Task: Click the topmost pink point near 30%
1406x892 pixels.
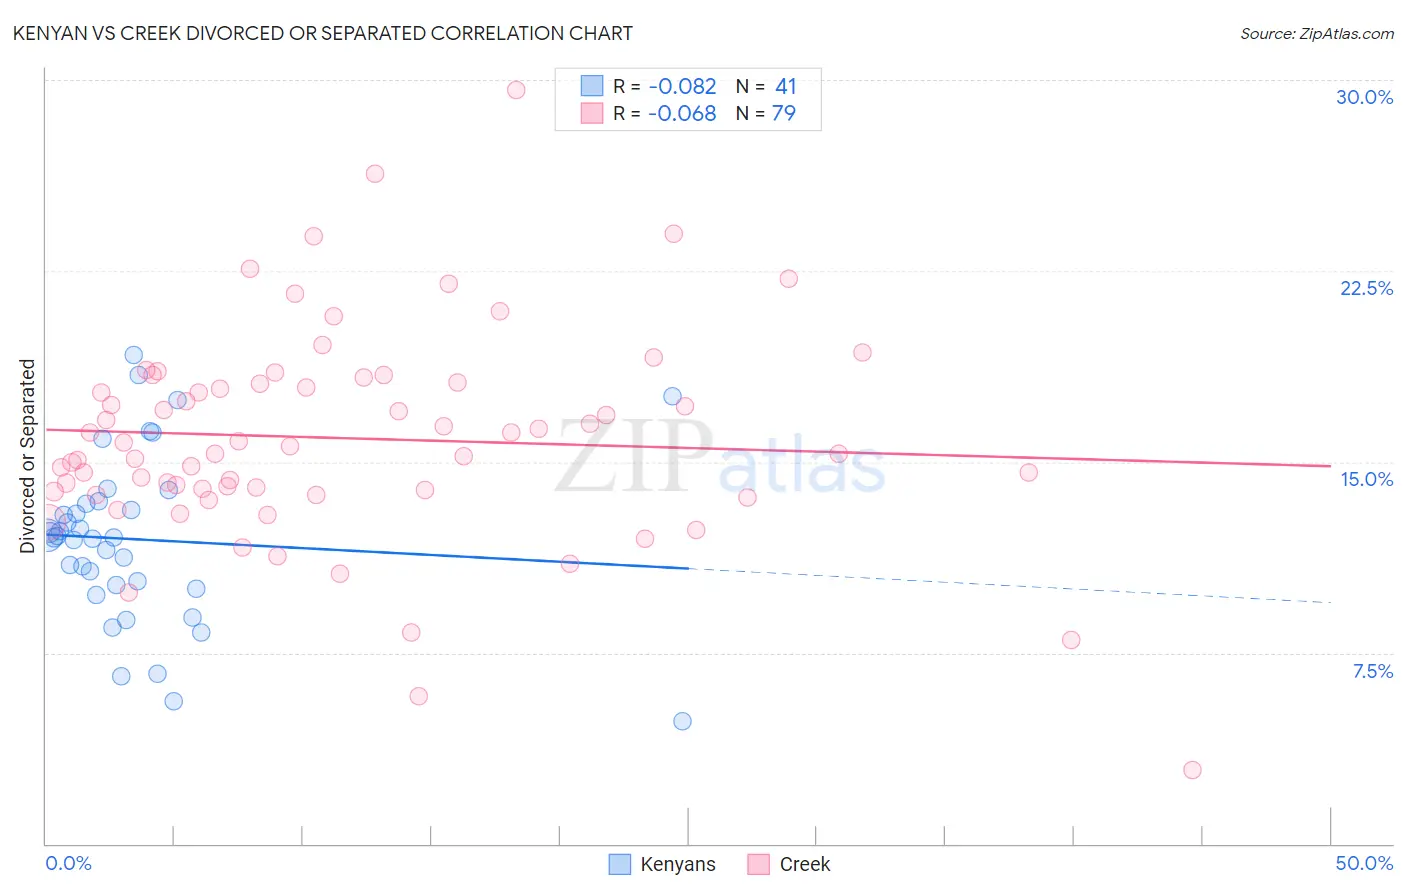Action: tap(516, 90)
